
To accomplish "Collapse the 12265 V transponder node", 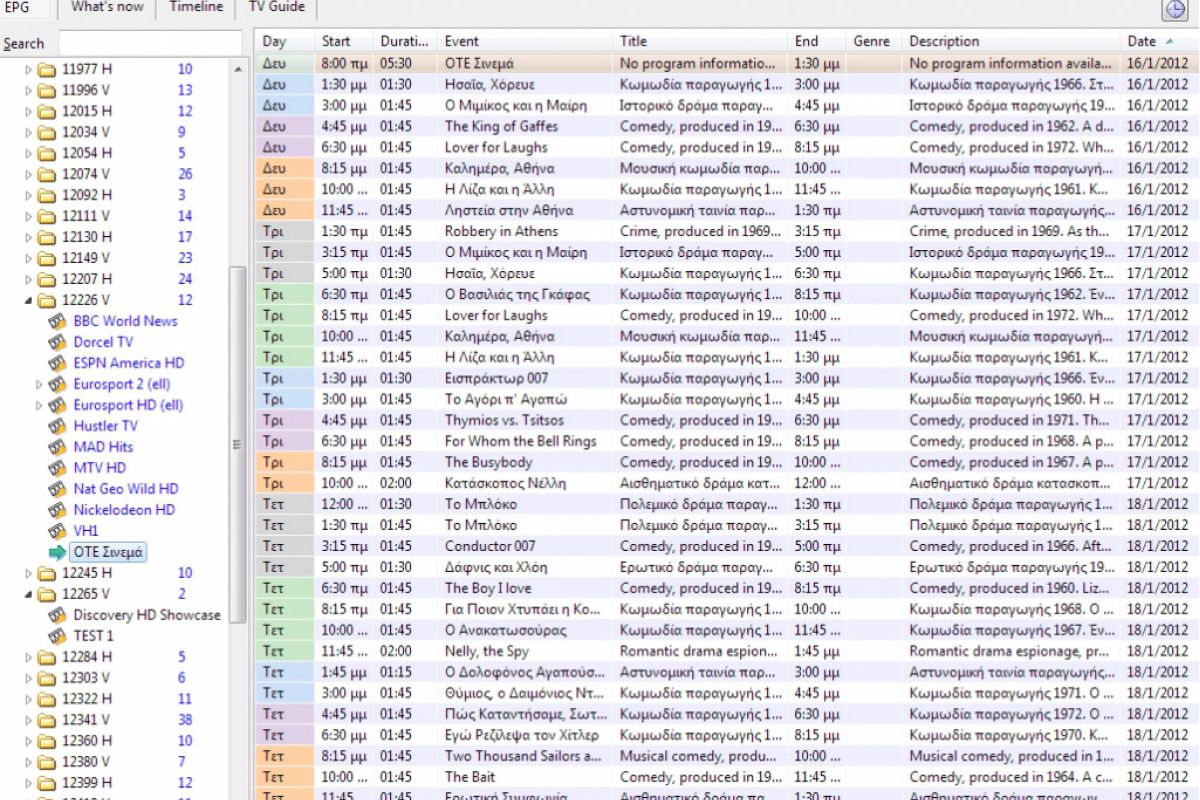I will (x=28, y=595).
